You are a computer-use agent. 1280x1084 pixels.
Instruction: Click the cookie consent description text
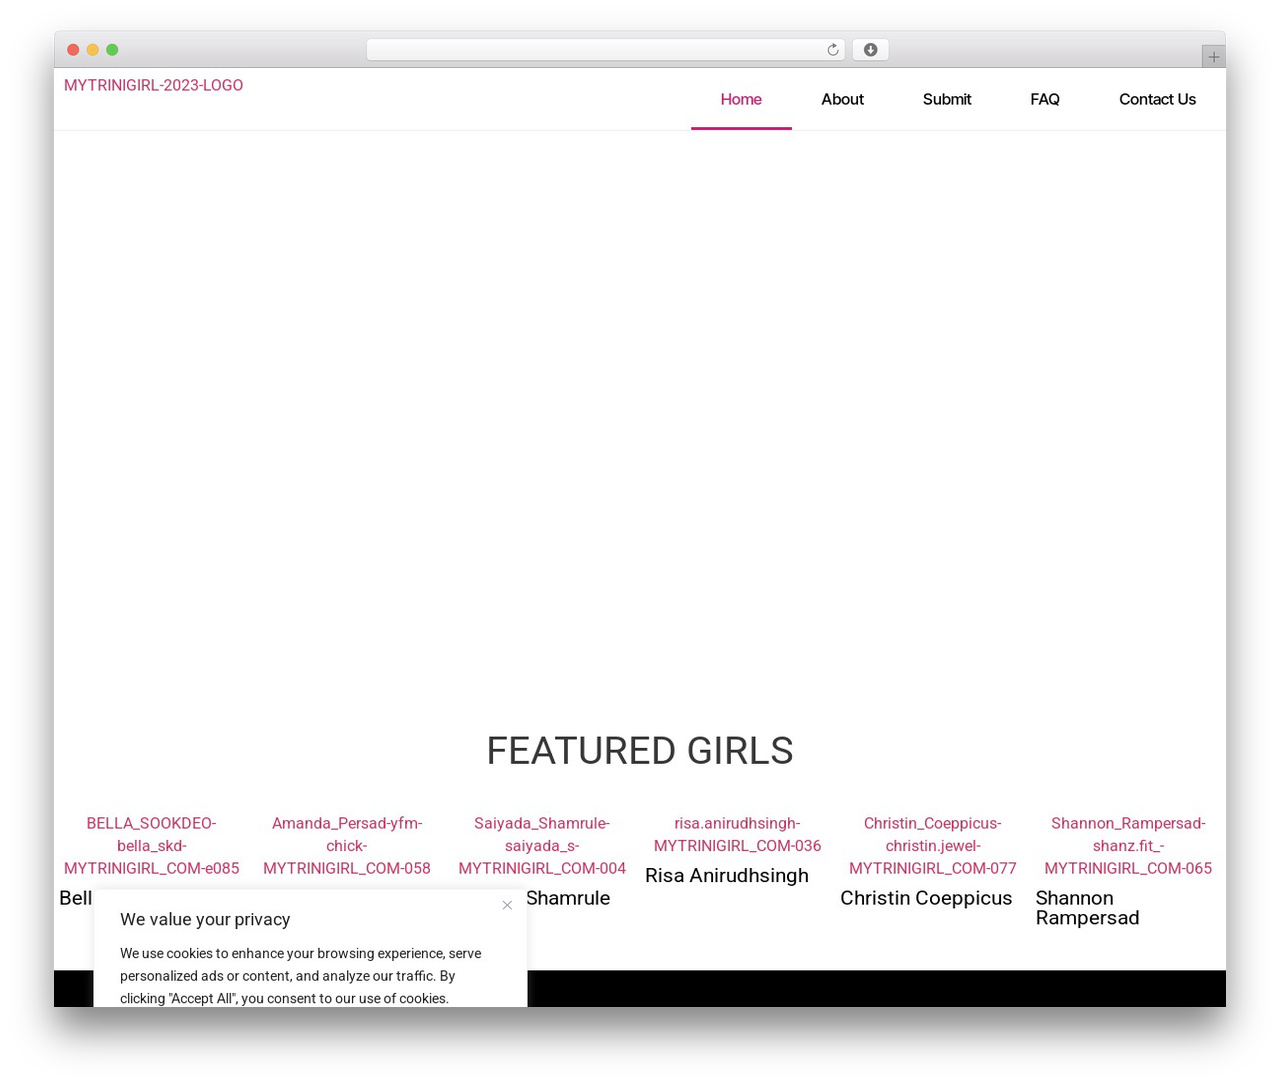(300, 976)
